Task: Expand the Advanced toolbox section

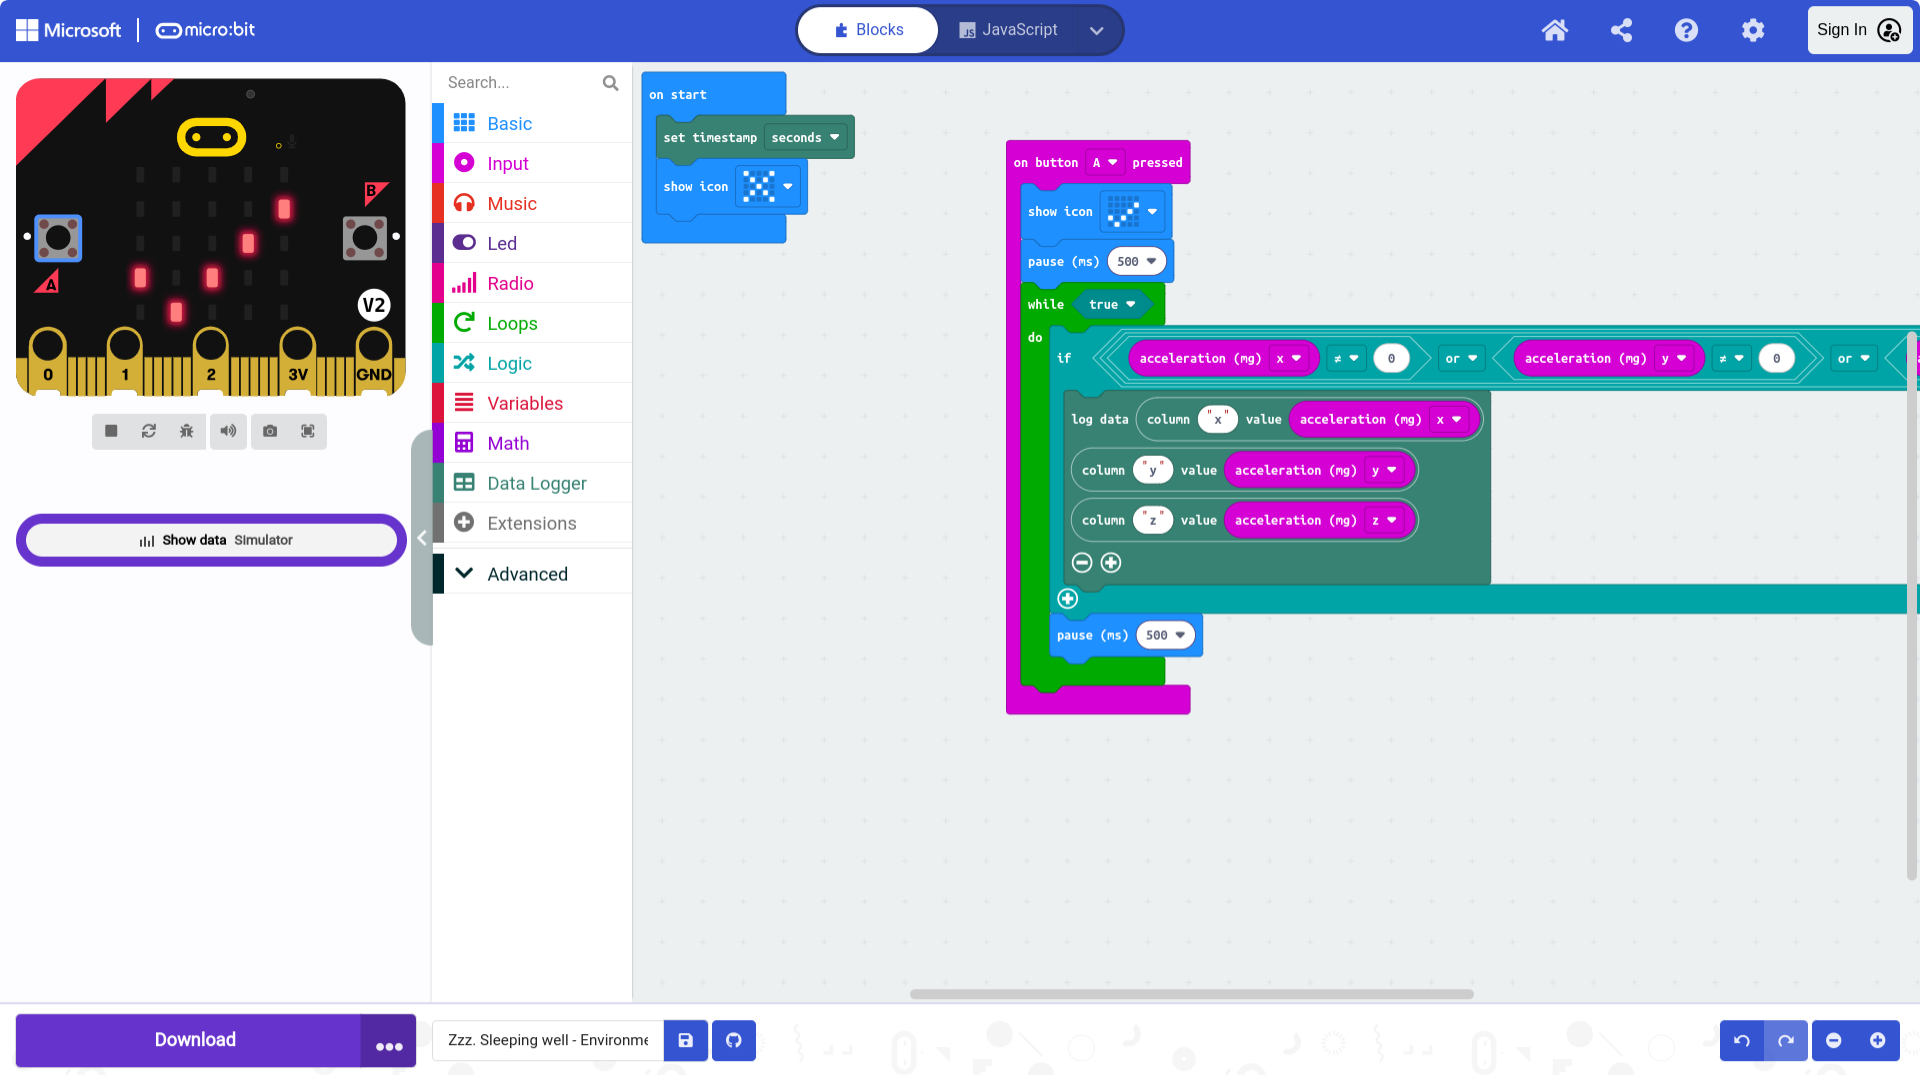Action: [x=527, y=574]
